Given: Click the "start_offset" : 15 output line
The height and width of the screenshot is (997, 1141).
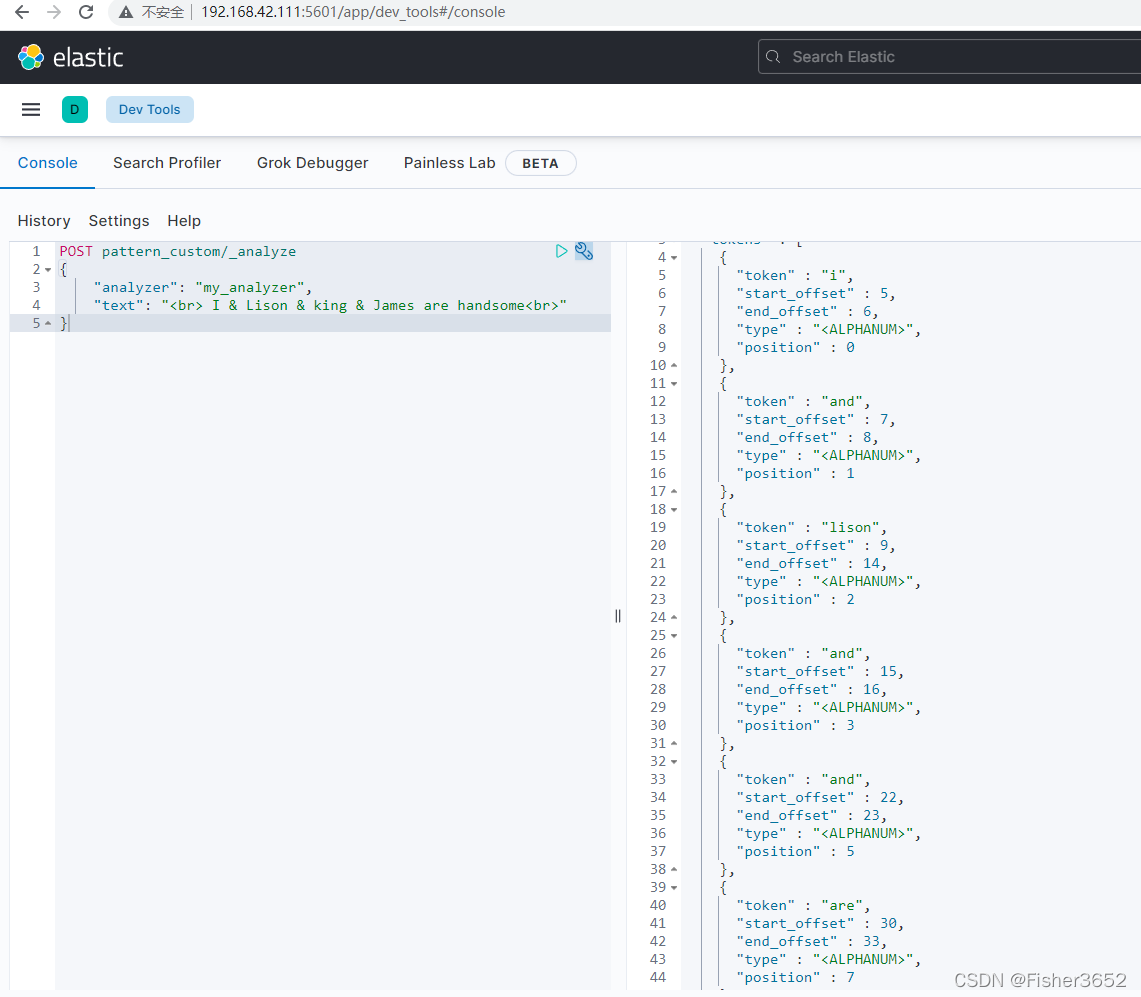Looking at the screenshot, I should 819,672.
